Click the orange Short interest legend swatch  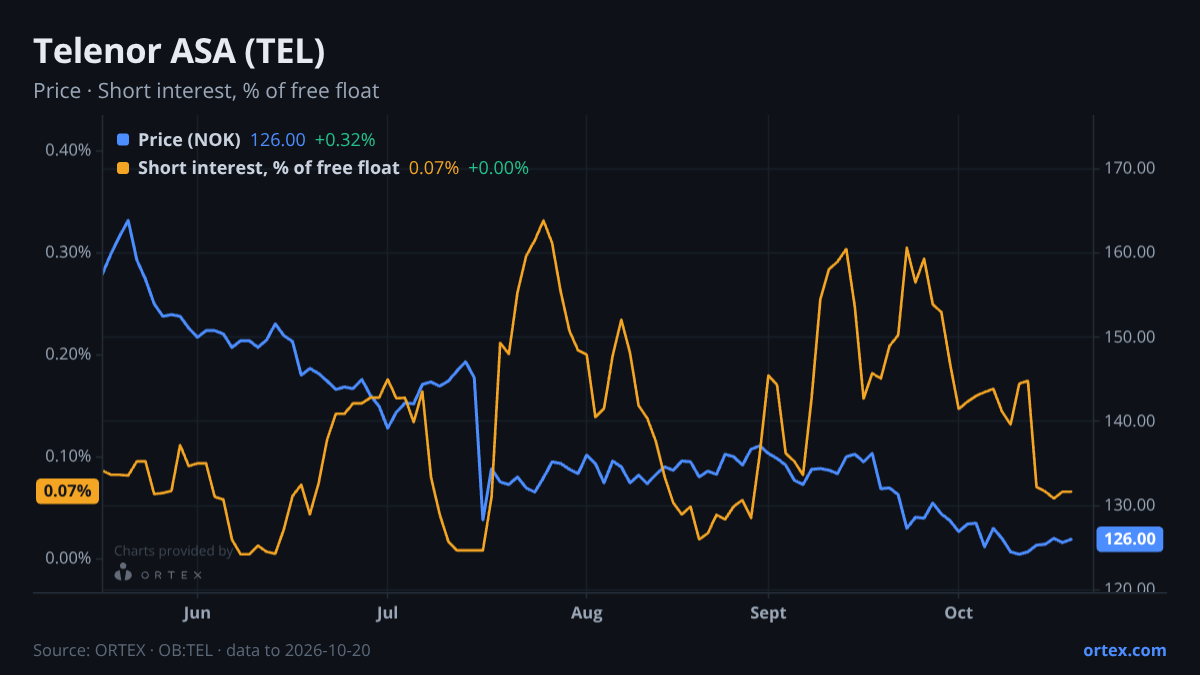123,168
